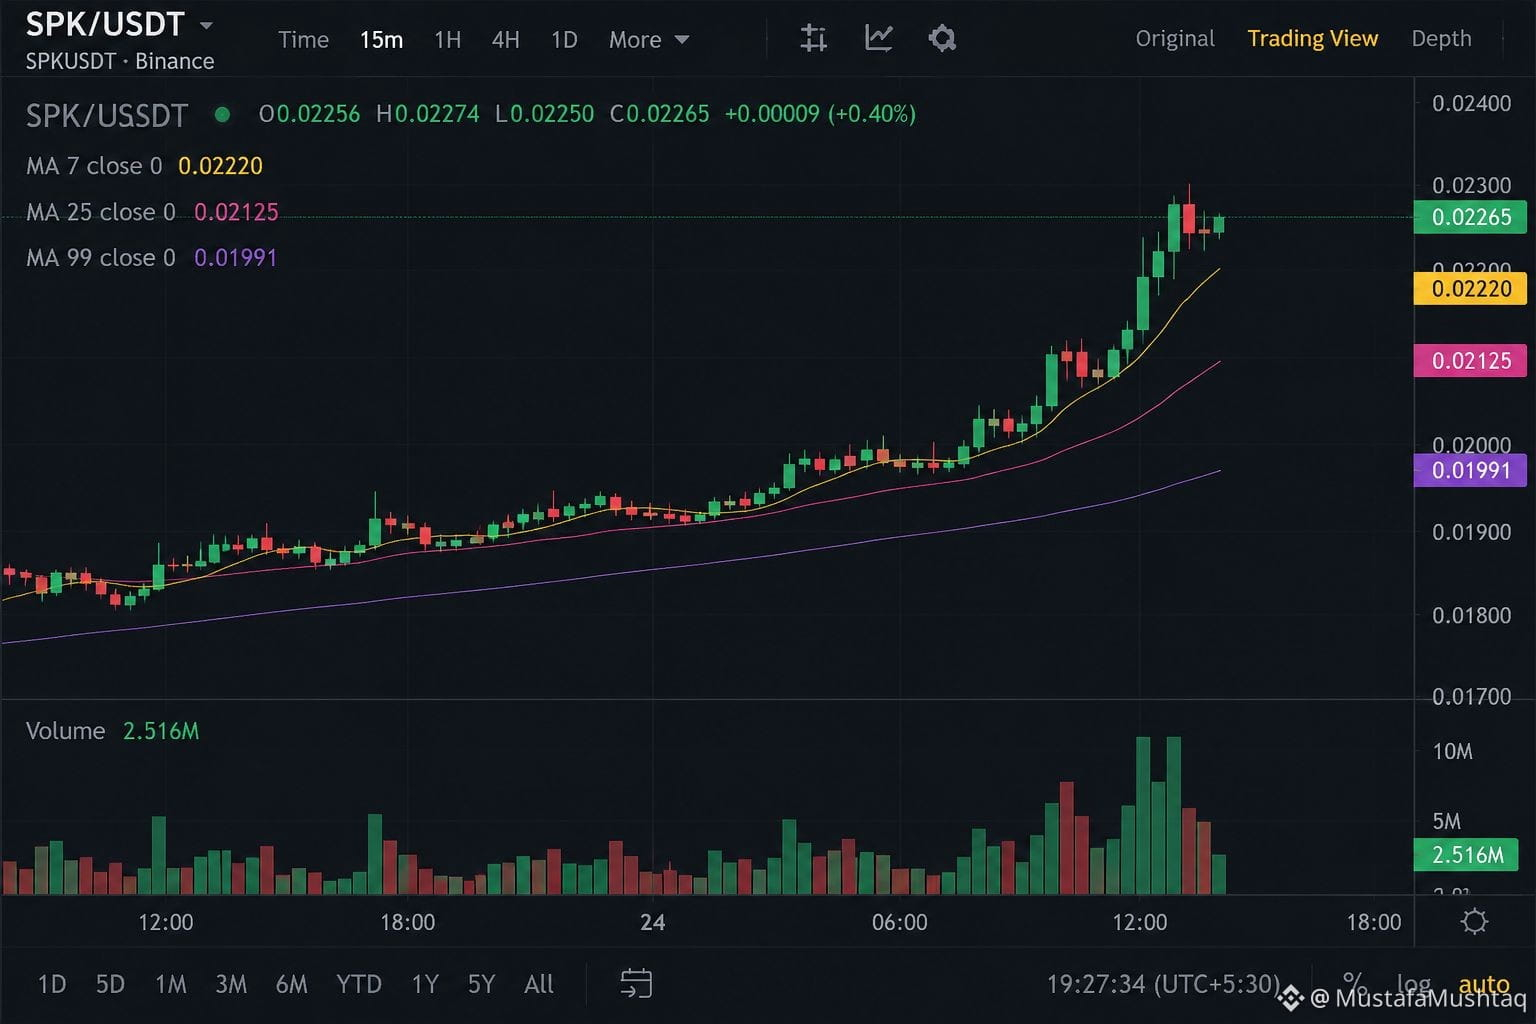Click the pink MA25 price label 0.02125
Image resolution: width=1536 pixels, height=1024 pixels.
tap(1470, 361)
